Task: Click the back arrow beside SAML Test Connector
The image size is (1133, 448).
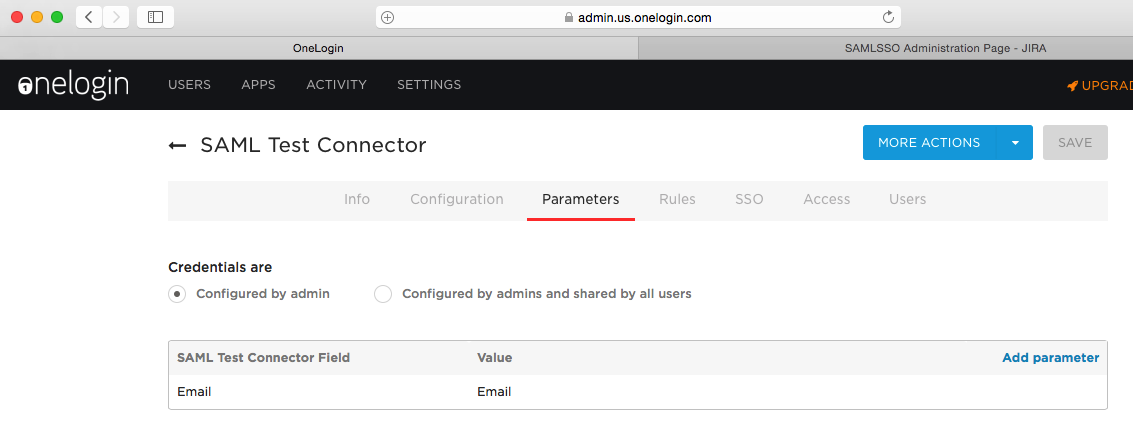Action: click(177, 146)
